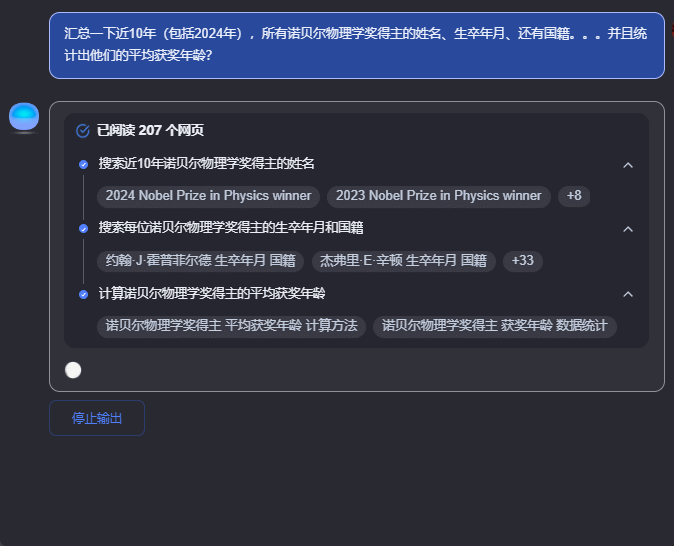This screenshot has width=674, height=546.
Task: Open the 约翰·J·霍普菲尔德 生卒年月 国籍 query chip
Action: click(x=201, y=261)
